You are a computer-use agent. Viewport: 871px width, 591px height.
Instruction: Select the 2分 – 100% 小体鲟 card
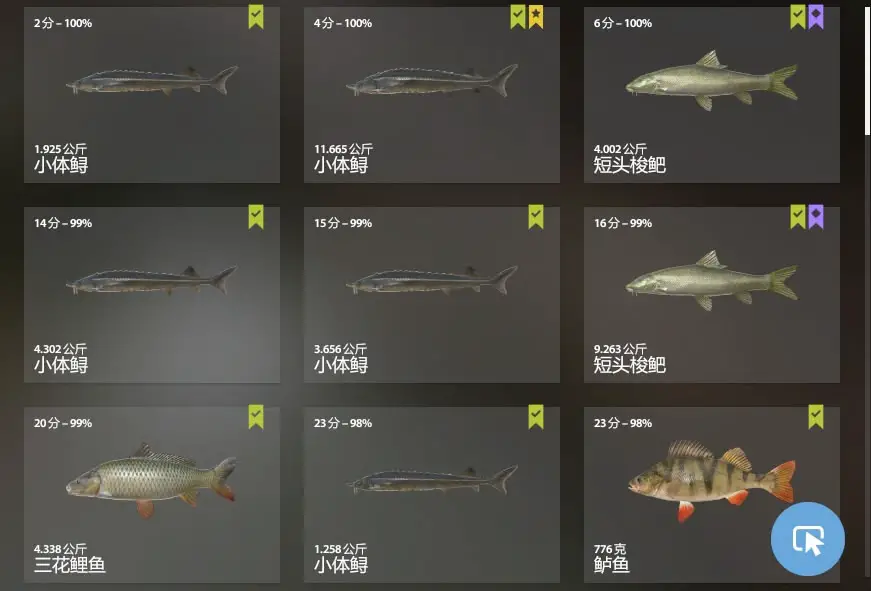click(x=152, y=95)
